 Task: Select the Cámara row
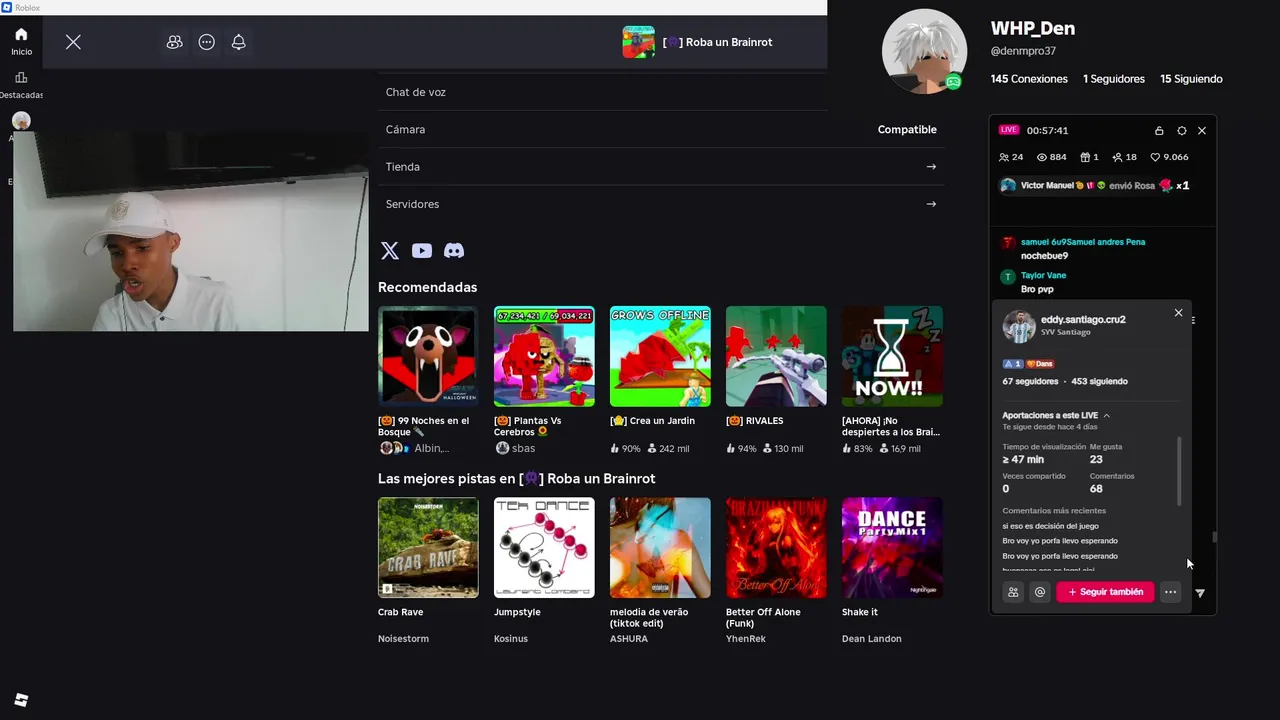[661, 129]
